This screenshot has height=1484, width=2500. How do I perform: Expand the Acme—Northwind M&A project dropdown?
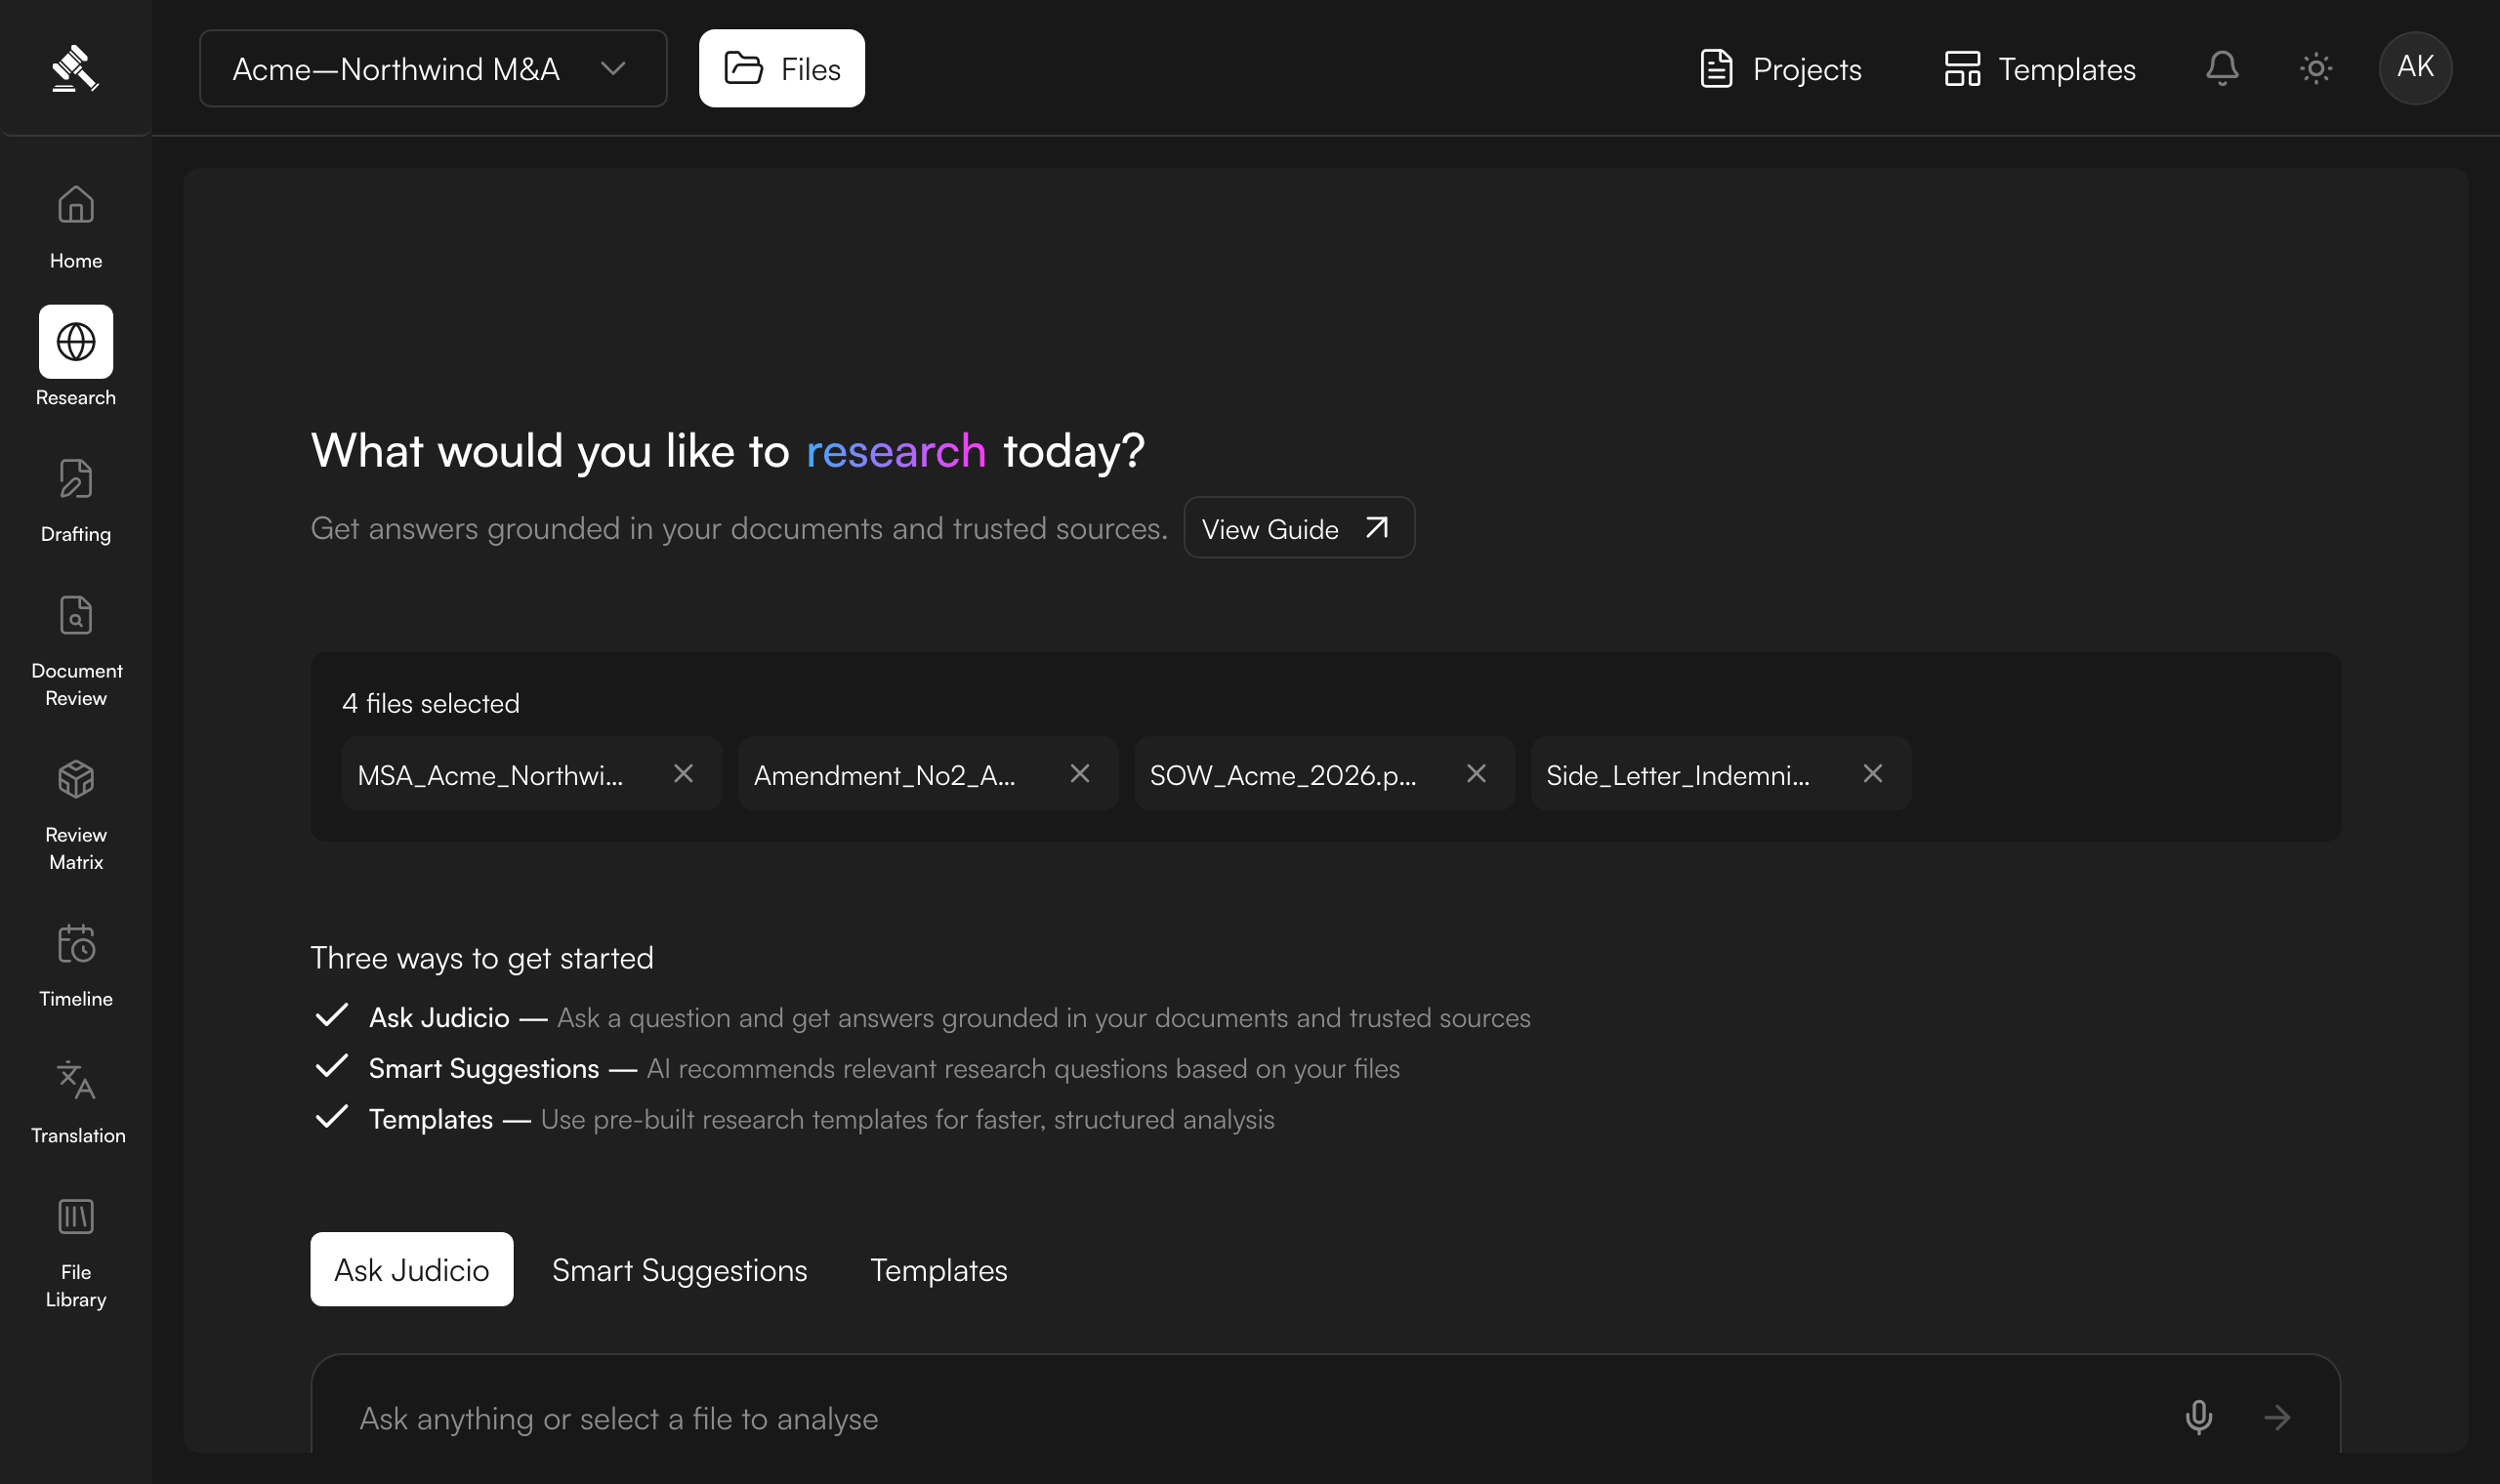click(433, 68)
